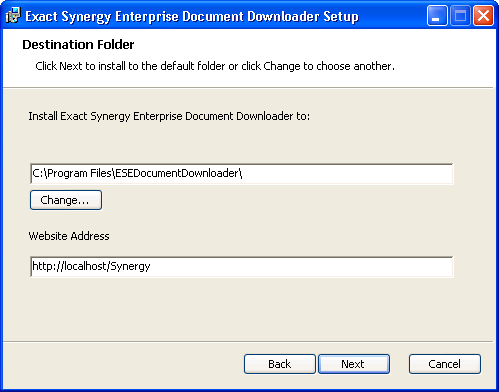Screen dimensions: 499x392
Task: Click the 'Install Exact Synergy Enterprise Document Downloader to:' label
Action: tap(169, 116)
